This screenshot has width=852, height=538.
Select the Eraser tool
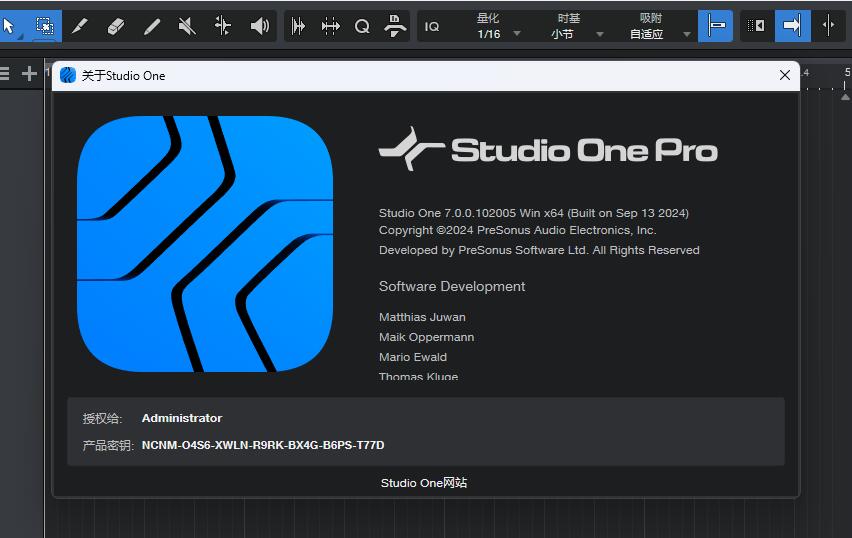(x=116, y=26)
